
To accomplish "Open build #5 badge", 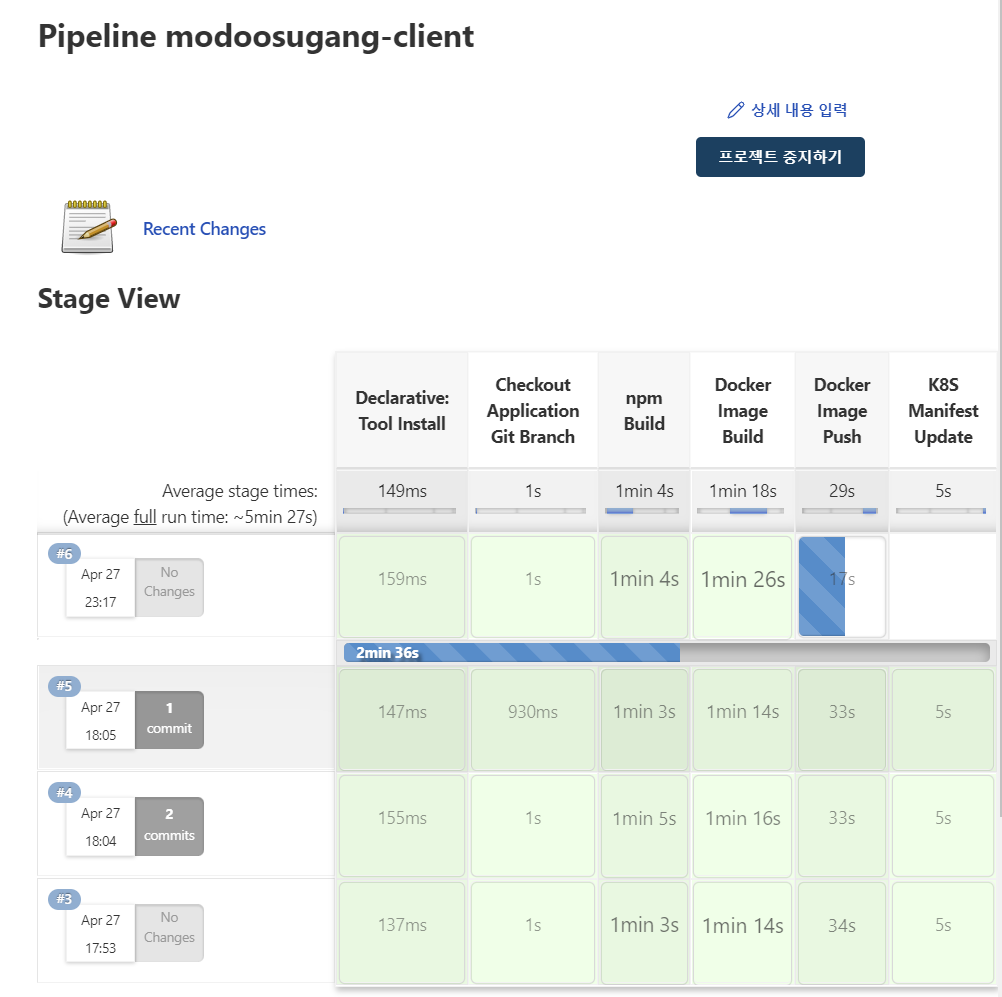I will point(64,686).
